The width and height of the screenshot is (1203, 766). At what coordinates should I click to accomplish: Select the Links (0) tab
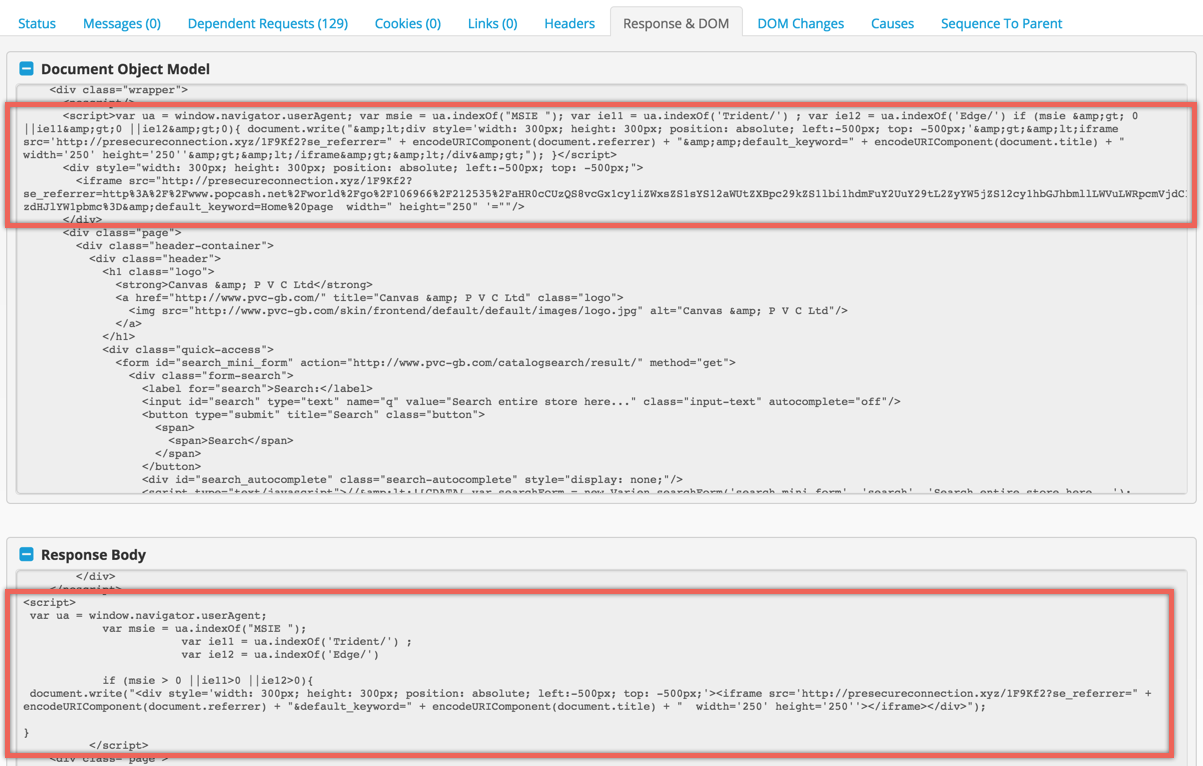[493, 23]
